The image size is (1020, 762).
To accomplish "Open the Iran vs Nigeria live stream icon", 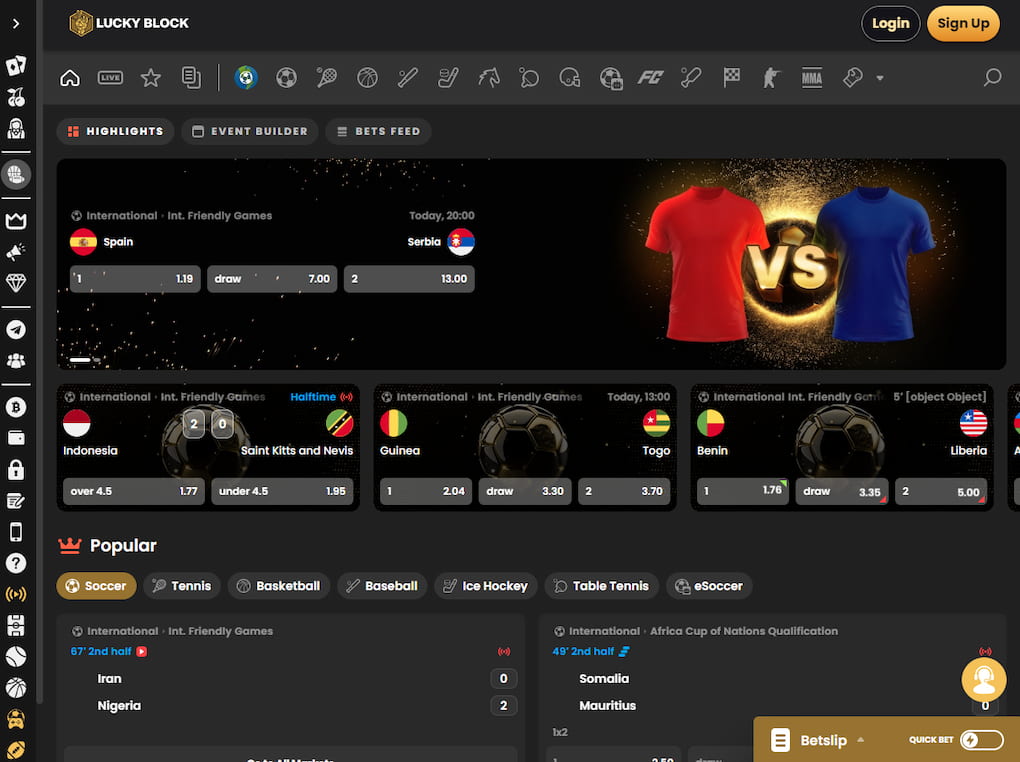I will pyautogui.click(x=142, y=651).
